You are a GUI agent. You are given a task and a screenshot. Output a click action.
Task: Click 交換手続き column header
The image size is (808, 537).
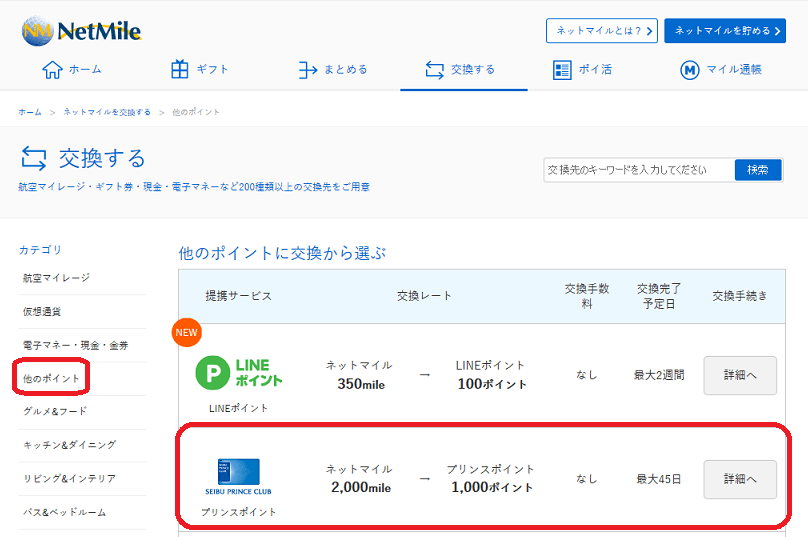(740, 296)
